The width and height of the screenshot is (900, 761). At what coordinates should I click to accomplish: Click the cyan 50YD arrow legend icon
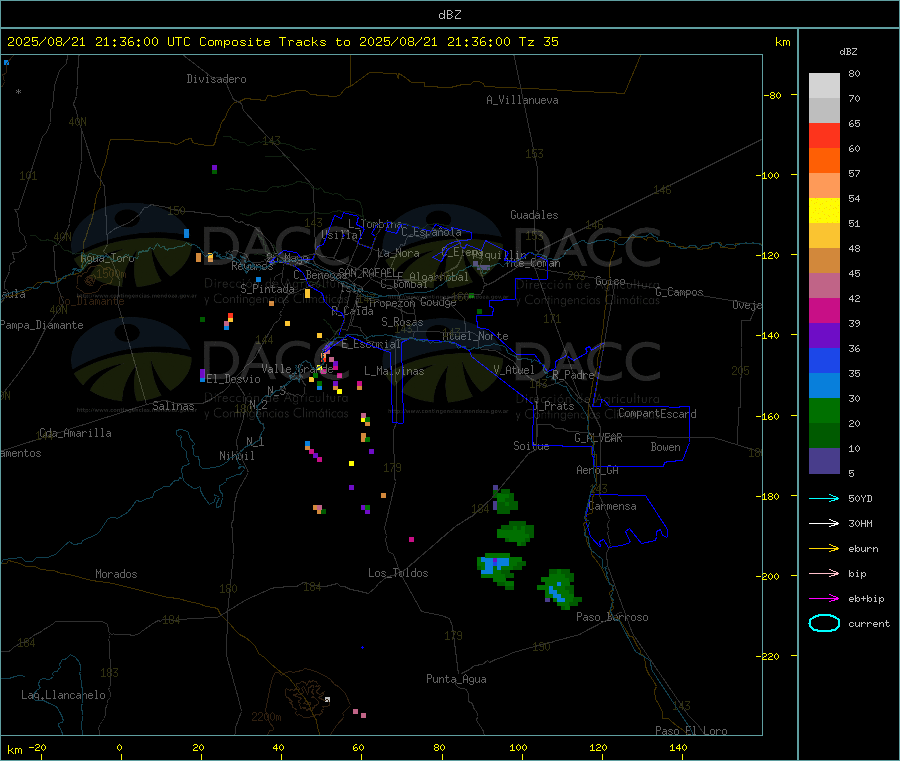[x=824, y=498]
